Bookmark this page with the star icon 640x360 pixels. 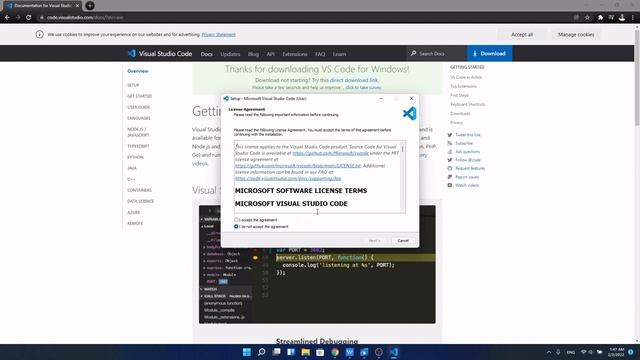(x=587, y=18)
